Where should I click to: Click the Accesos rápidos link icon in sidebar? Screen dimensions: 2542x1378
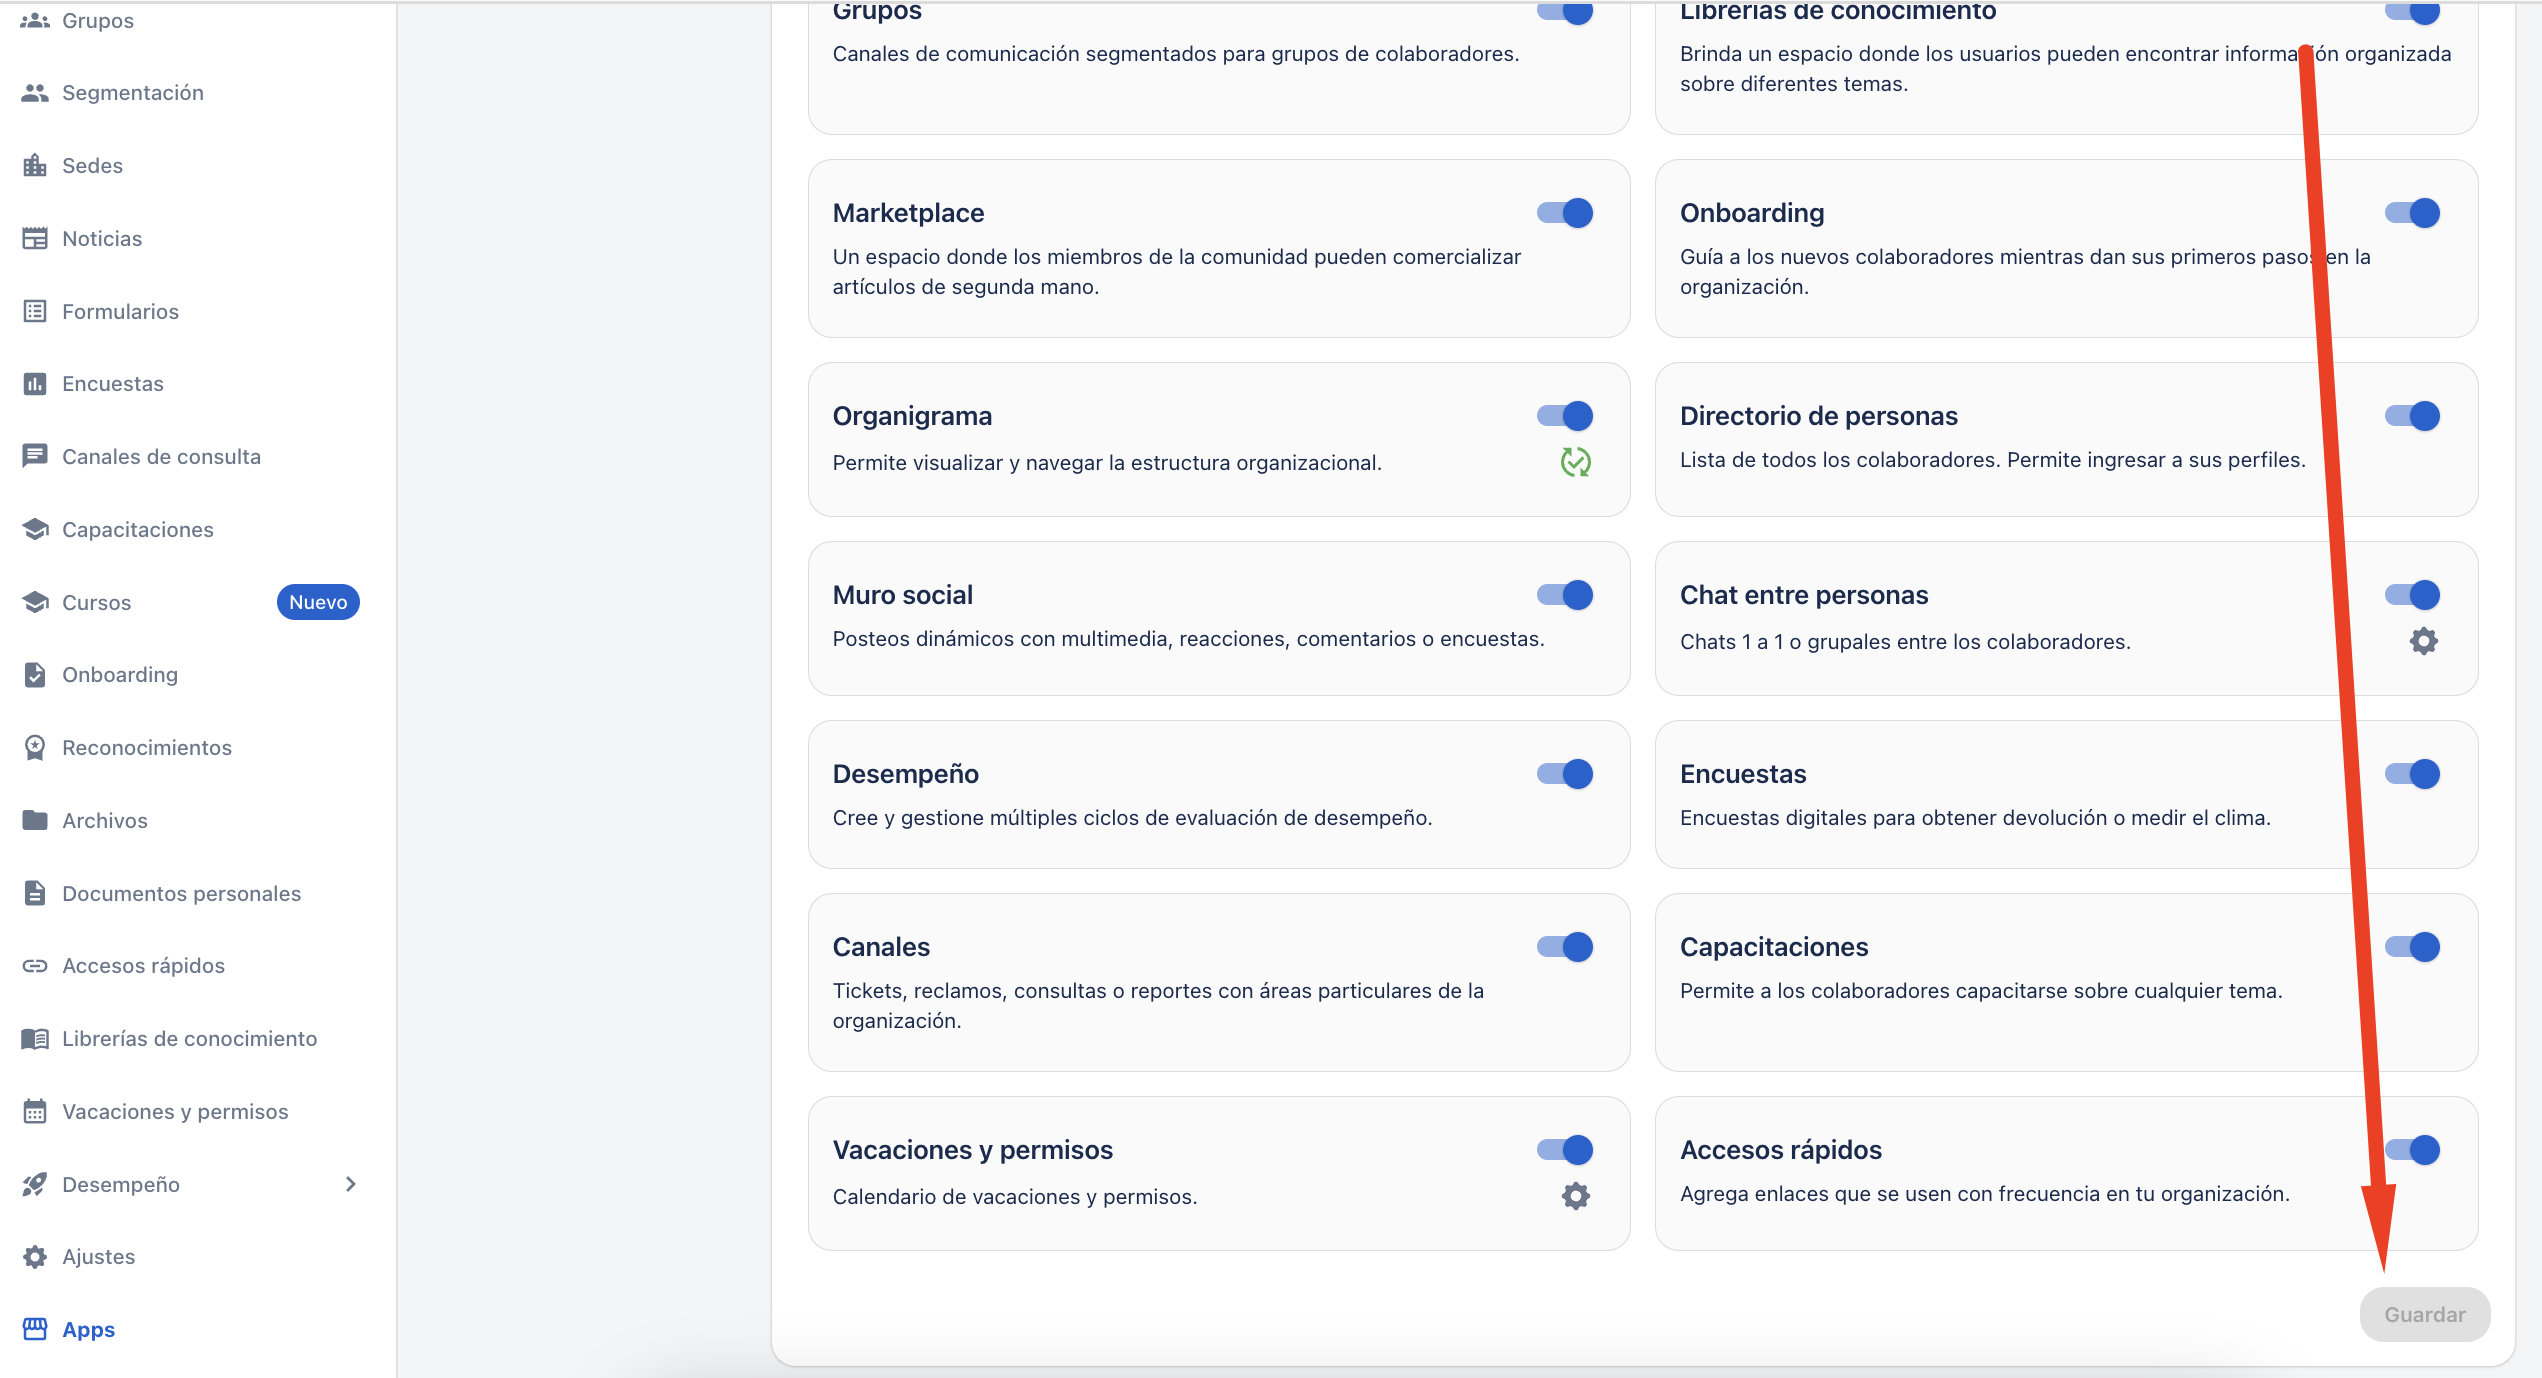35,966
